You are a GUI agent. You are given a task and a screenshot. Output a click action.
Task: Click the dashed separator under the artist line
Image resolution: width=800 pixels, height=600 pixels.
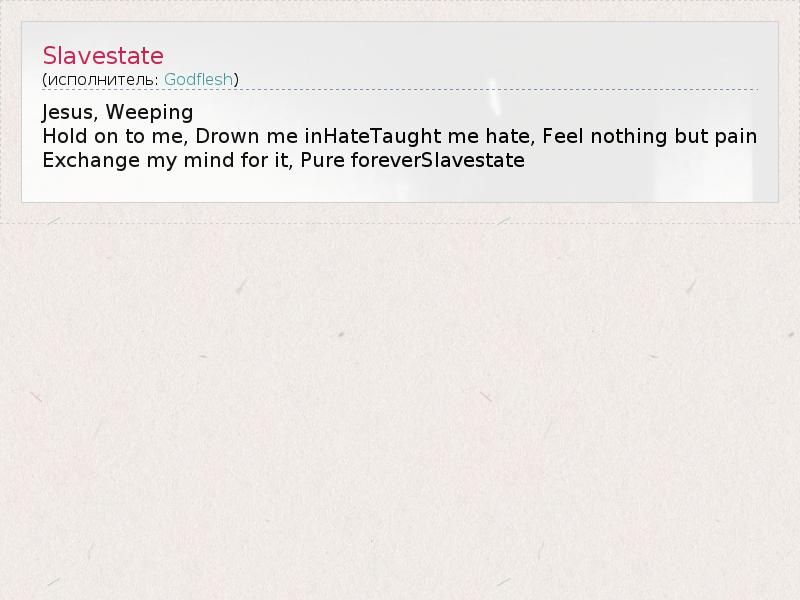400,90
